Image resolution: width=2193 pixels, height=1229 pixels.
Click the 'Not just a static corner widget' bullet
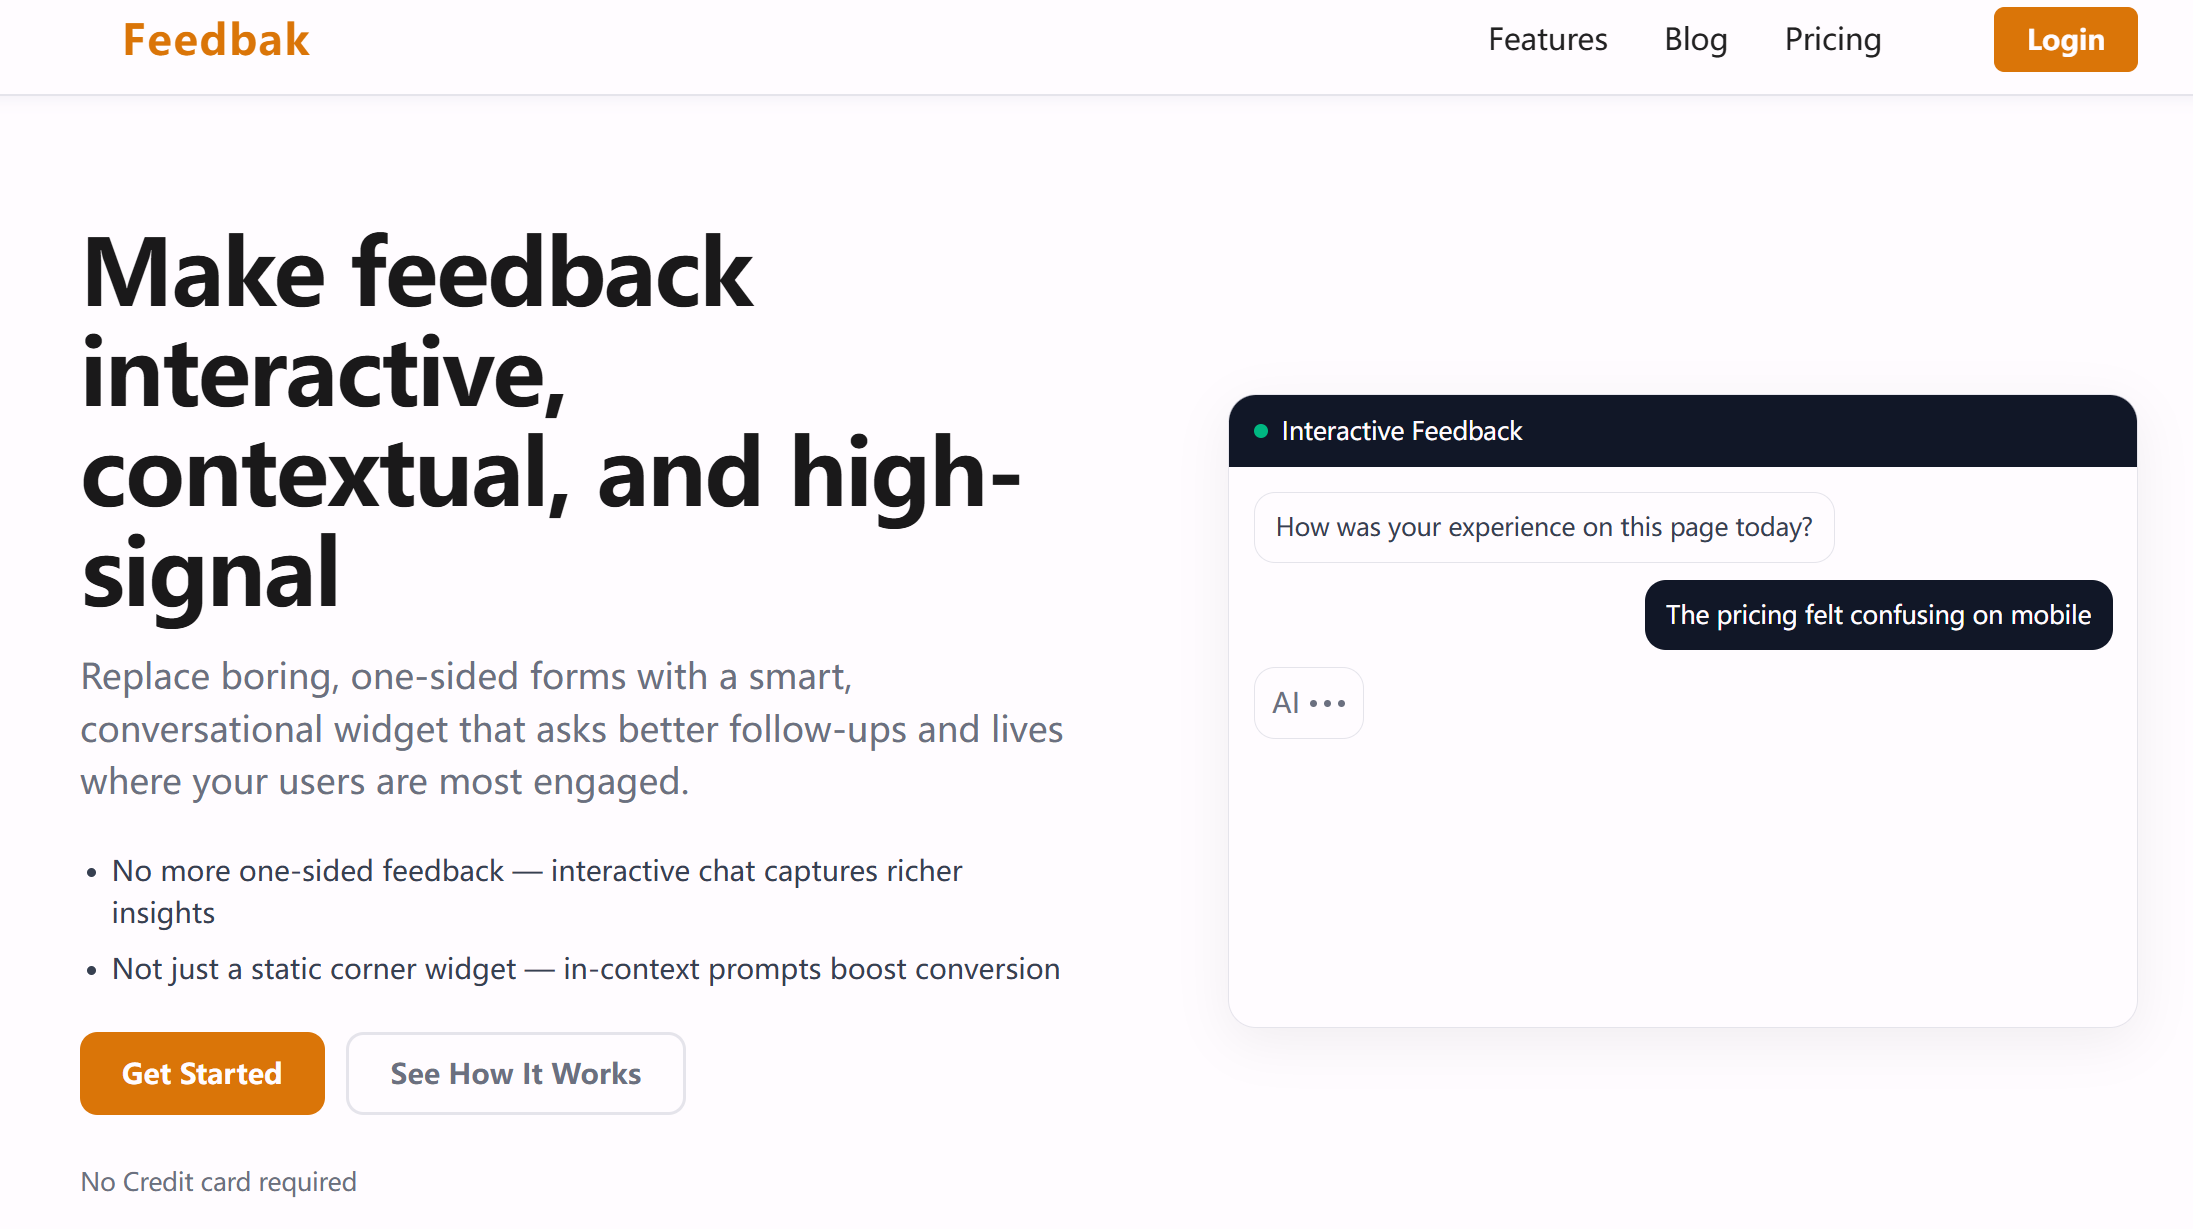586,969
